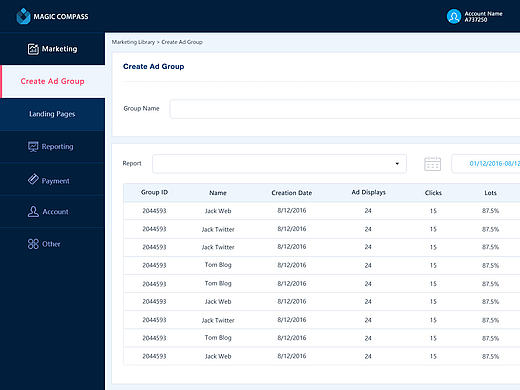Sort by Ad Displays column header
520x390 pixels.
(x=368, y=192)
